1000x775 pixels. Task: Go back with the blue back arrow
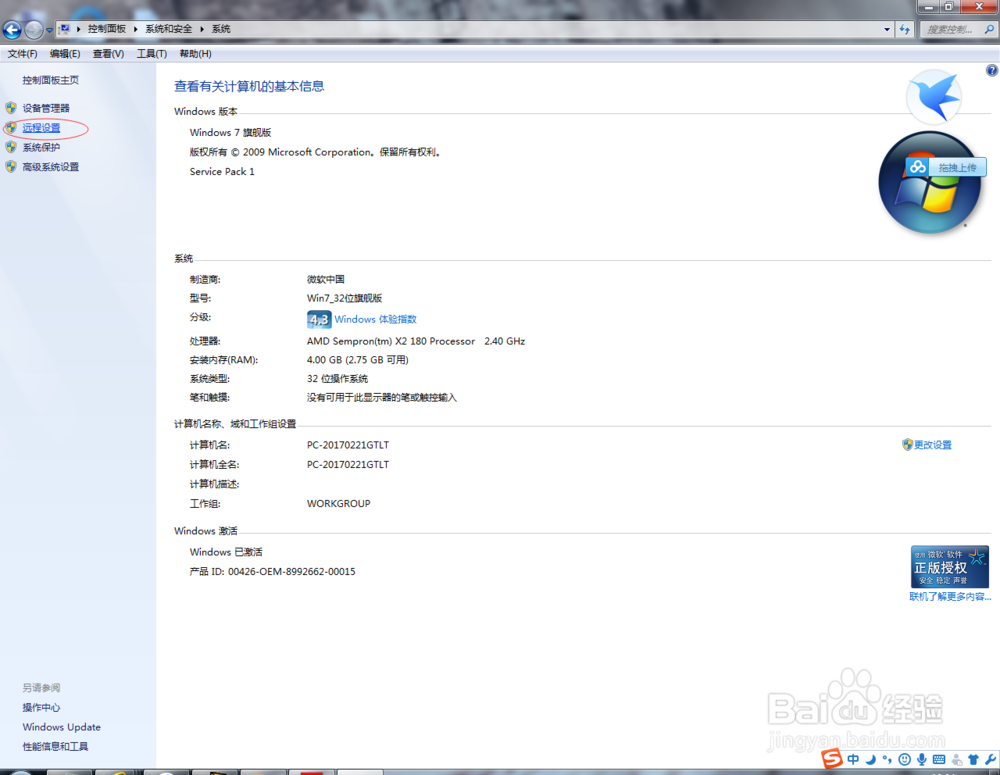12,29
